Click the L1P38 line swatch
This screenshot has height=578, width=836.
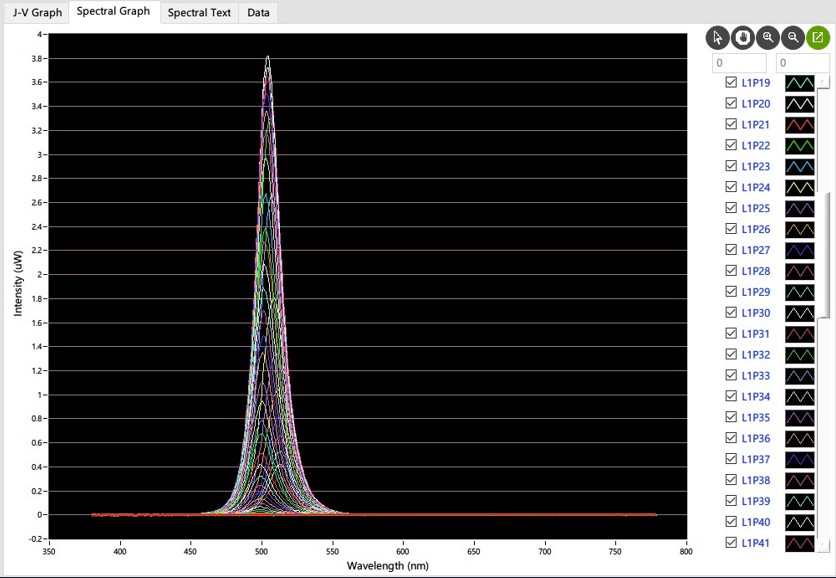point(800,480)
